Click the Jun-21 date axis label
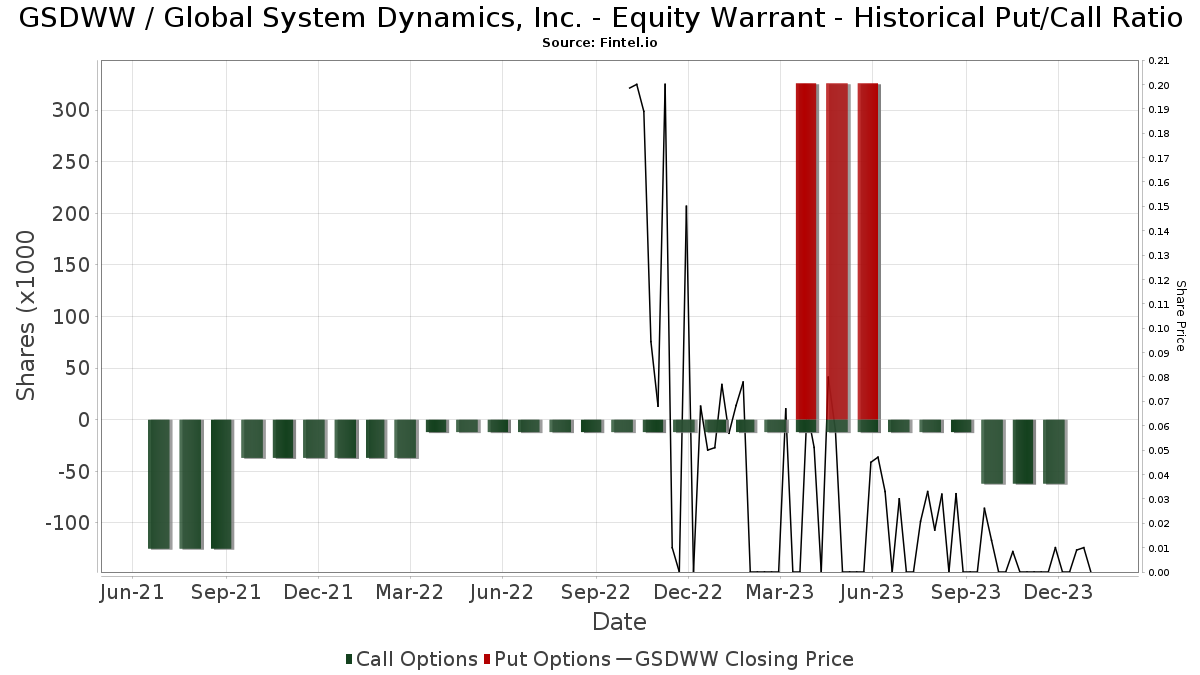This screenshot has width=1200, height=675. click(x=133, y=592)
